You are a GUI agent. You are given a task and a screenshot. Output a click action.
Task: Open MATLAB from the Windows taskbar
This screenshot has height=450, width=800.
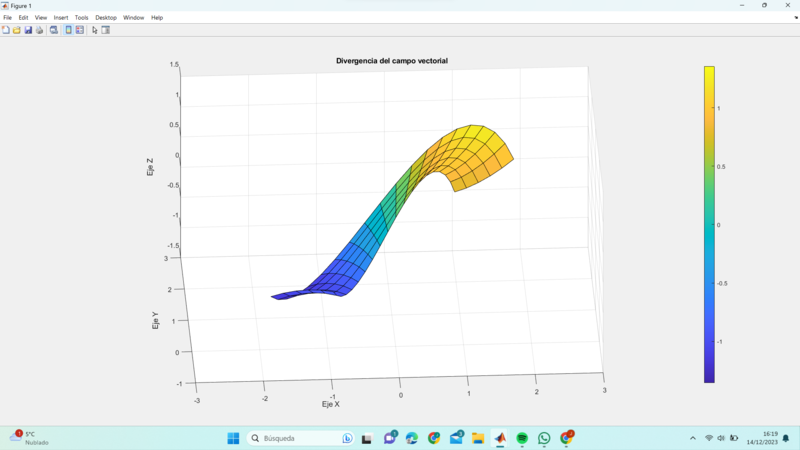[x=500, y=438]
